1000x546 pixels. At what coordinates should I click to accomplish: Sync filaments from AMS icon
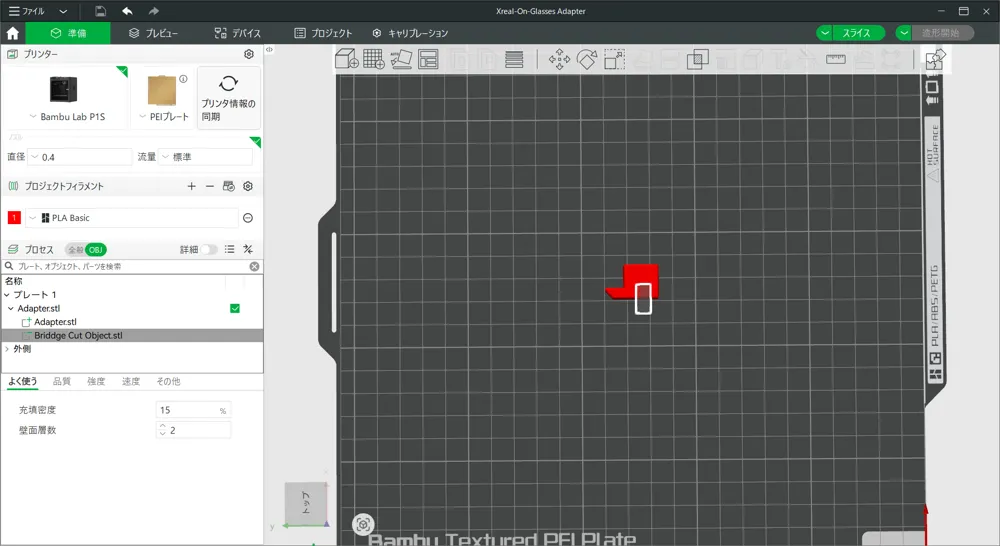click(229, 186)
